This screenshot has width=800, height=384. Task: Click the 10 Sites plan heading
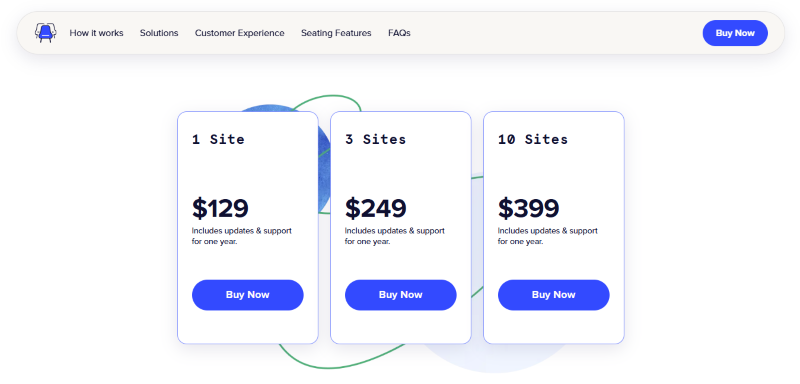(x=533, y=139)
